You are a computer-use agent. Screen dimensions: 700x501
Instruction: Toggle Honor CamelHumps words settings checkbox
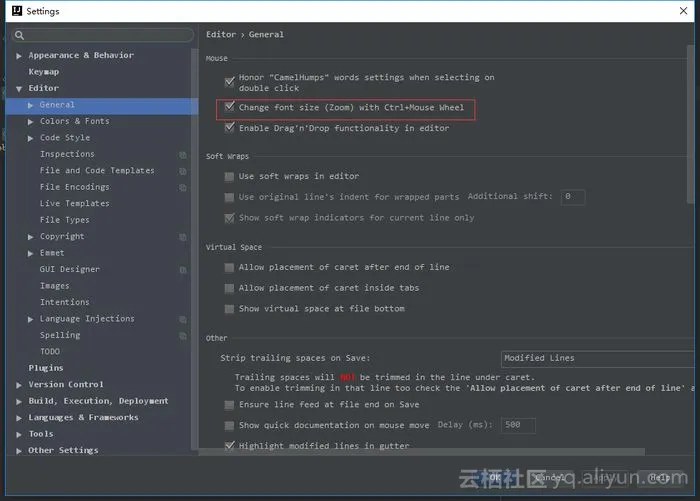229,82
